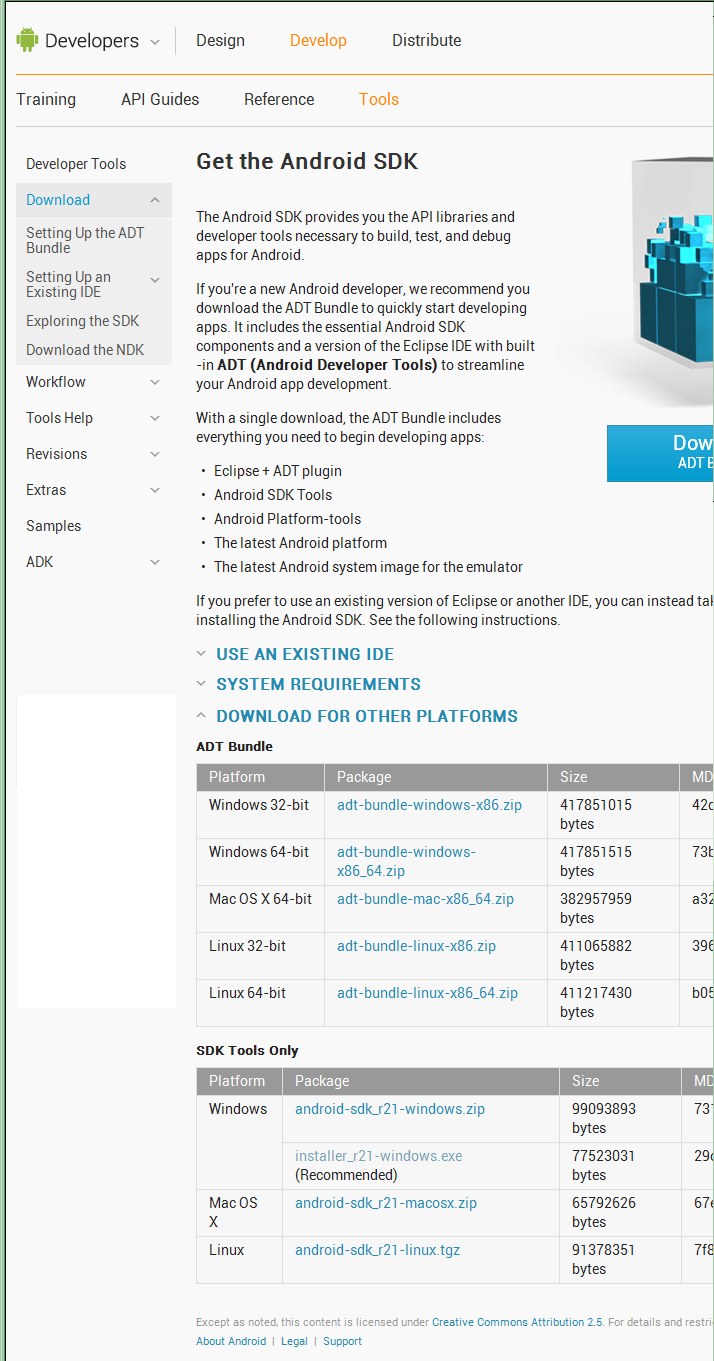Expand the Workflow sidebar chevron
The height and width of the screenshot is (1361, 714).
tap(155, 382)
